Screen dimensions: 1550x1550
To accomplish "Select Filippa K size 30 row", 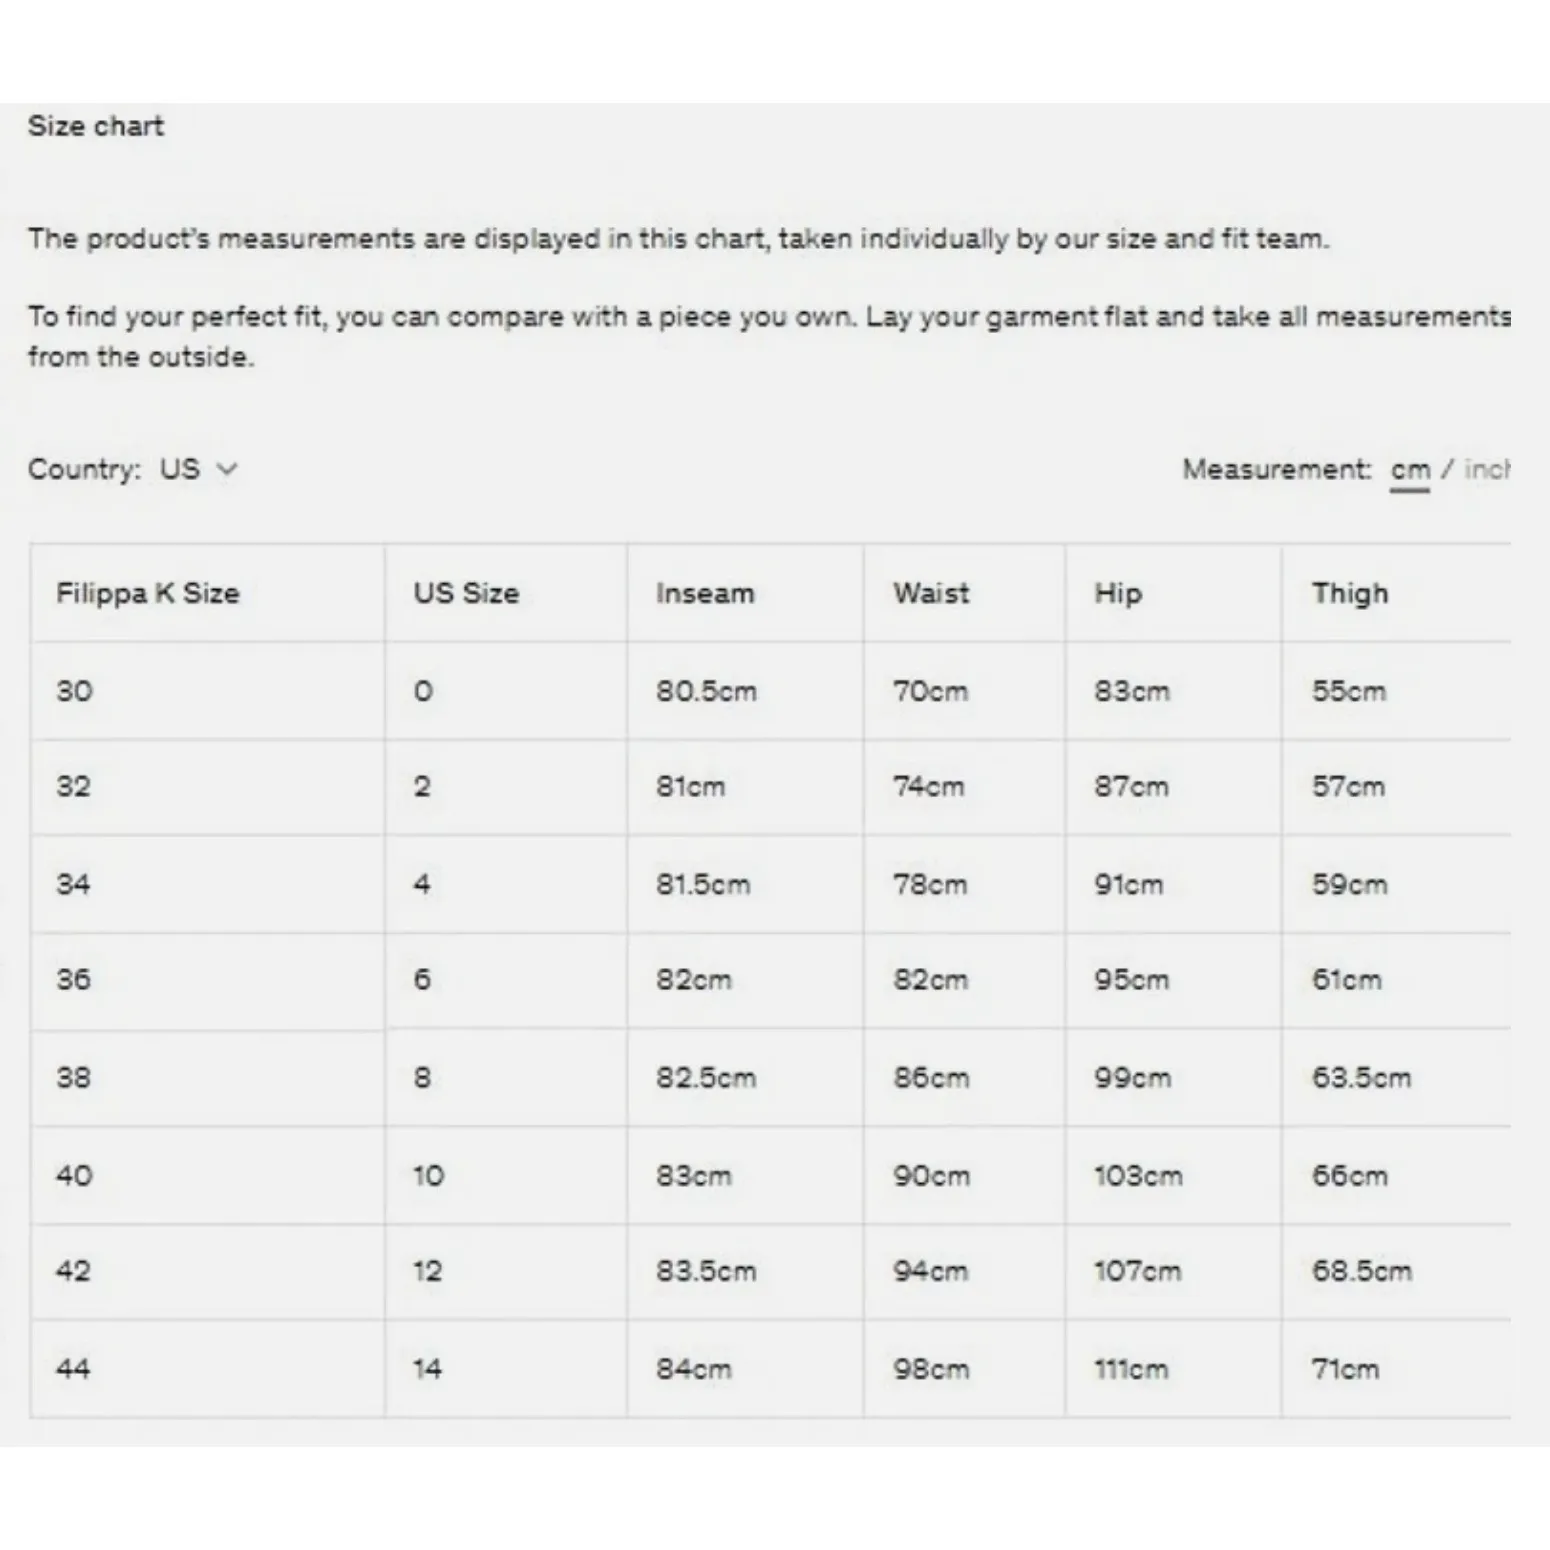I will [74, 691].
